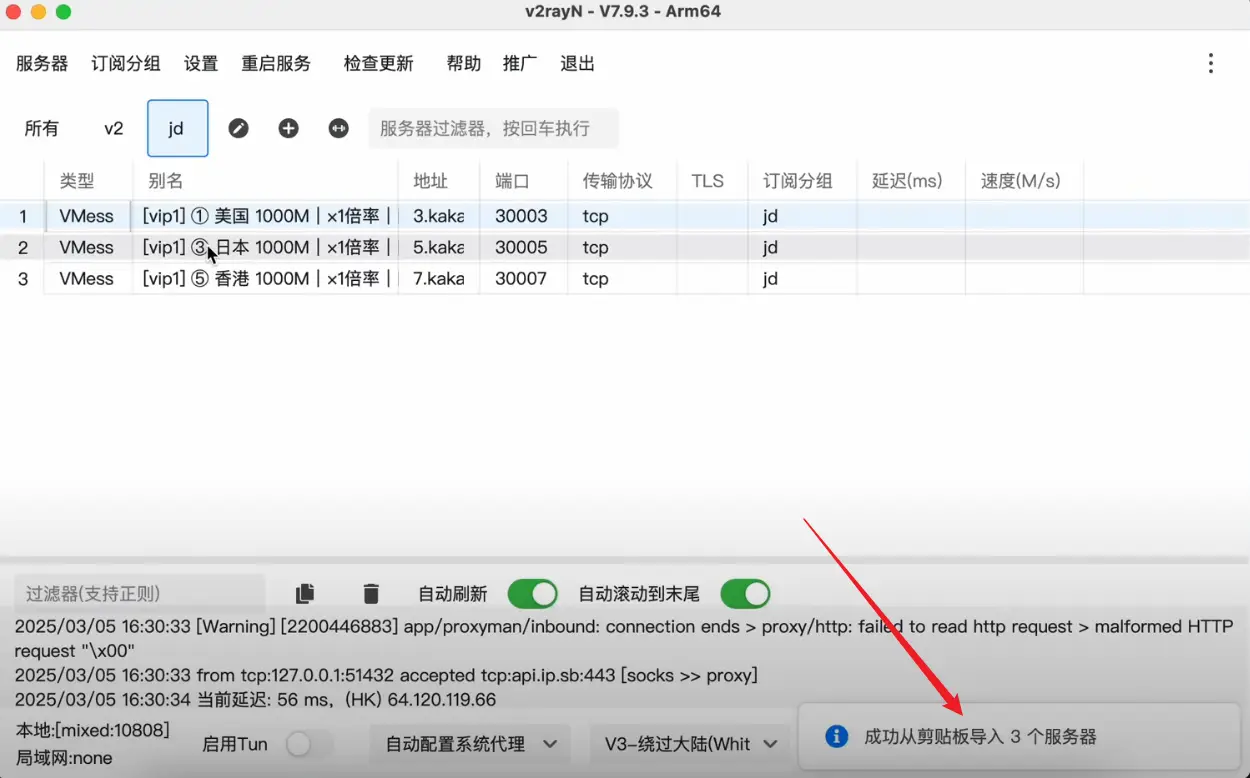Expand the 自动配置系统代理 dropdown
Viewport: 1250px width, 778px height.
(471, 744)
